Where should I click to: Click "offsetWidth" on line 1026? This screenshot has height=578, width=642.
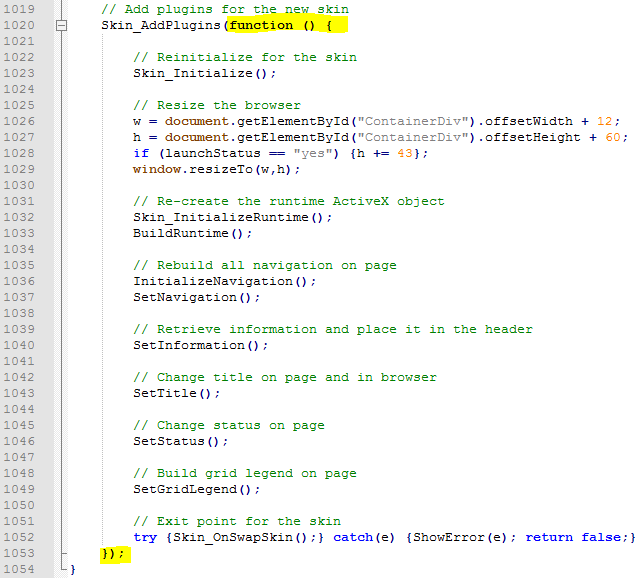[529, 121]
